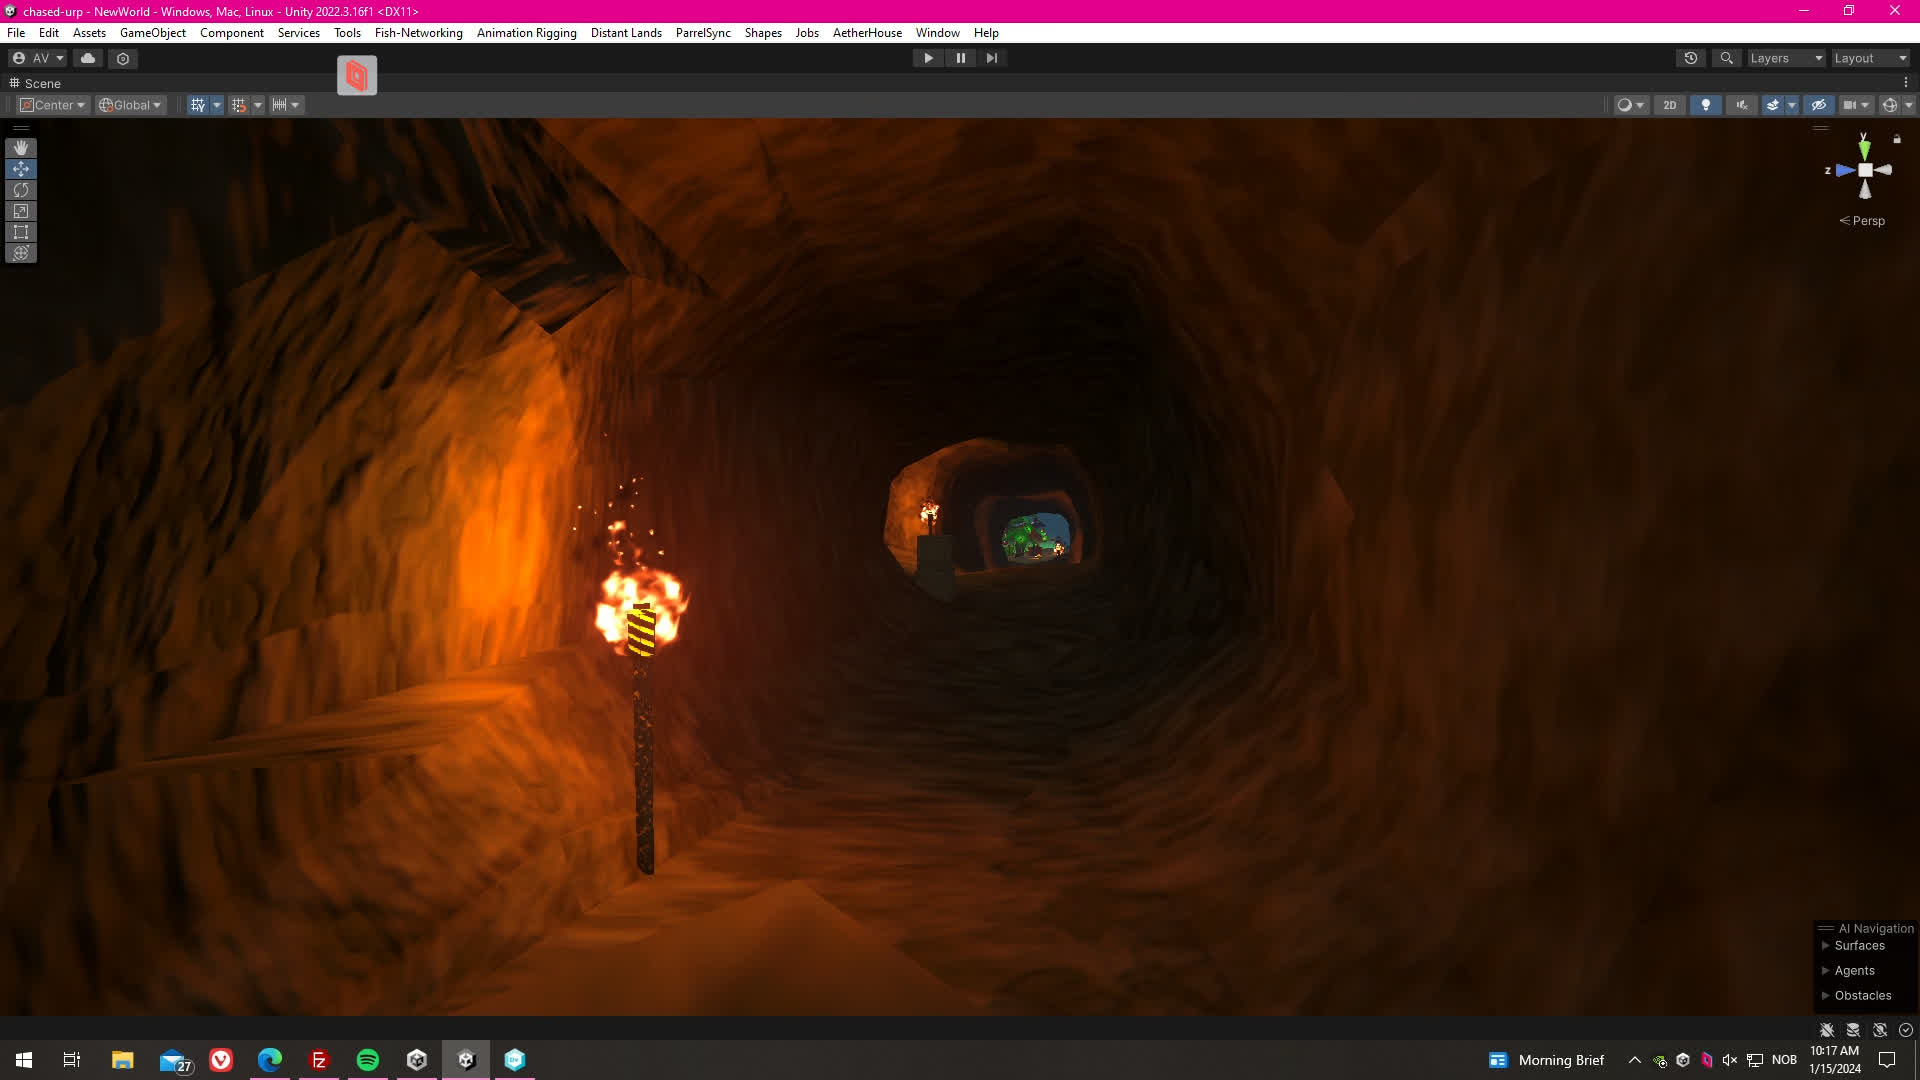Image resolution: width=1920 pixels, height=1080 pixels.
Task: Open the Fish-Networking menu
Action: (x=418, y=33)
